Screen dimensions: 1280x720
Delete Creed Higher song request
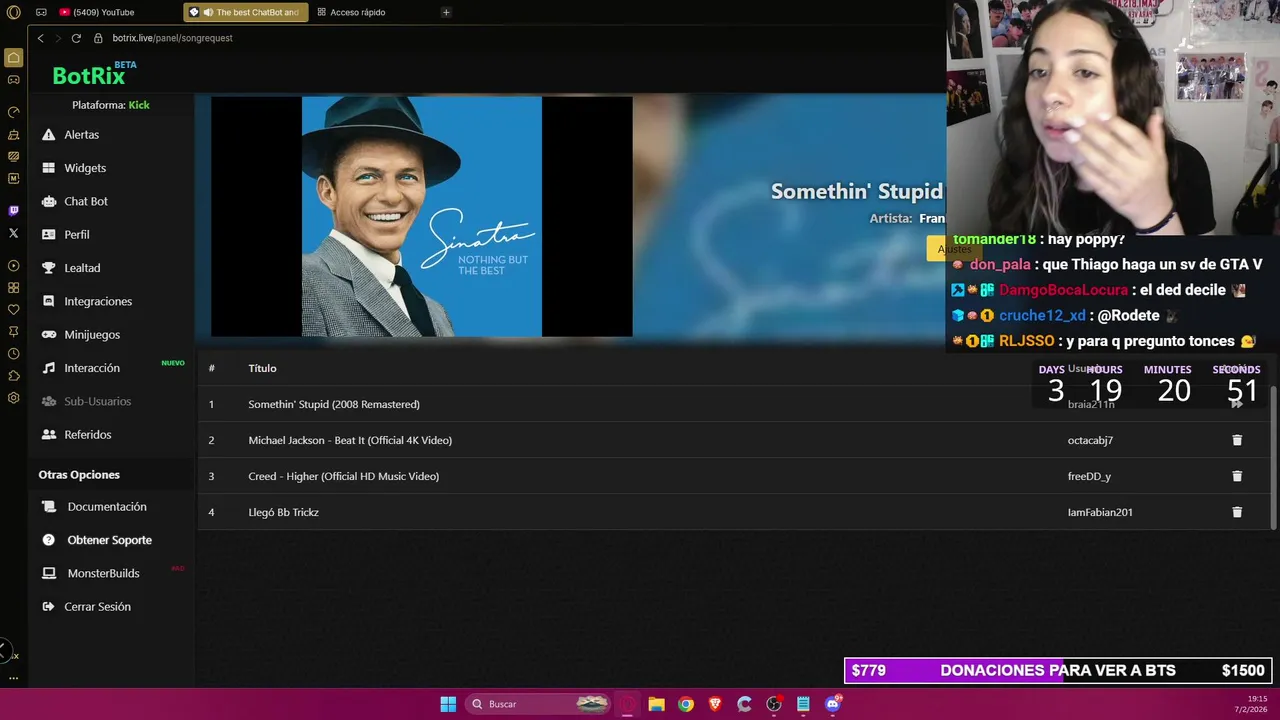pyautogui.click(x=1237, y=476)
